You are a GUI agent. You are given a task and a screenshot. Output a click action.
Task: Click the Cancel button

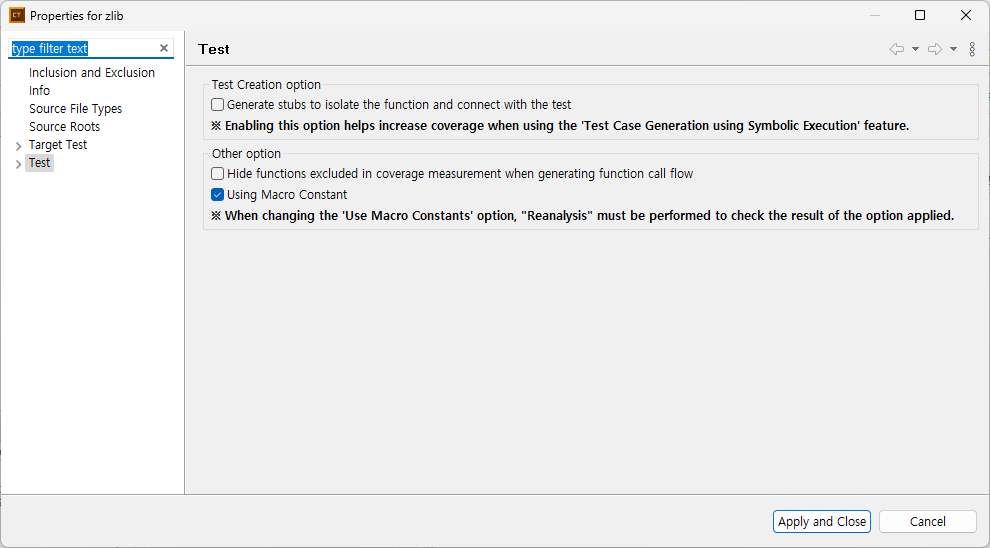click(927, 521)
